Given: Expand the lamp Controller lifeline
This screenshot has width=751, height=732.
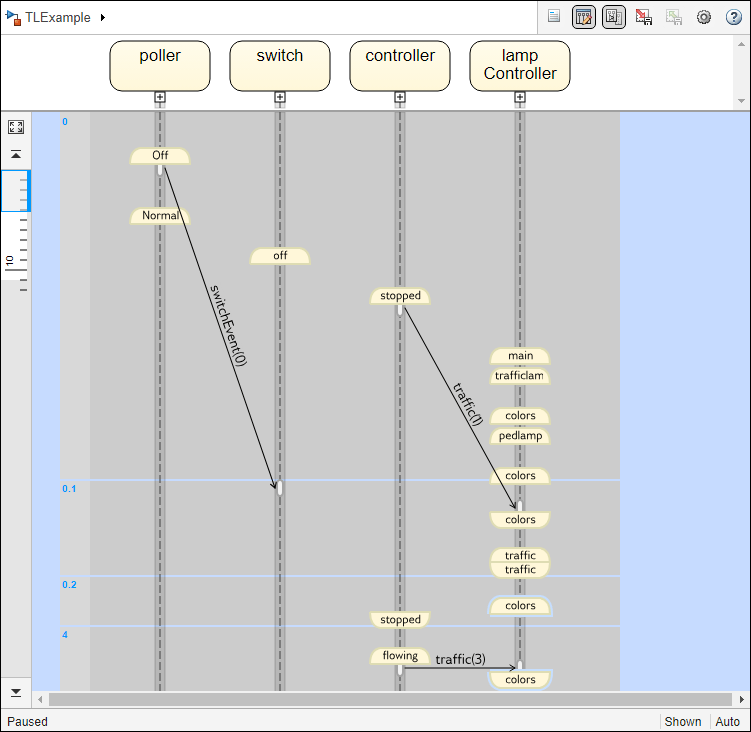Looking at the screenshot, I should 520,97.
